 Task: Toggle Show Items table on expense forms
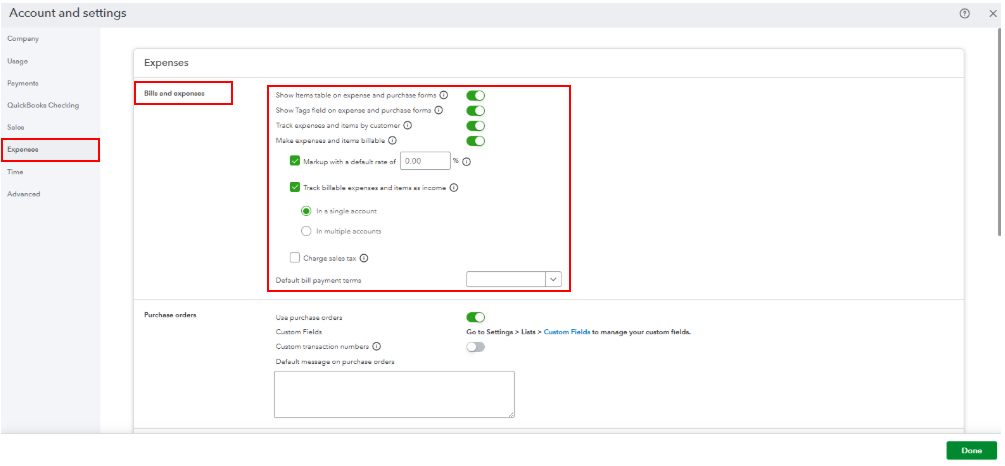476,96
